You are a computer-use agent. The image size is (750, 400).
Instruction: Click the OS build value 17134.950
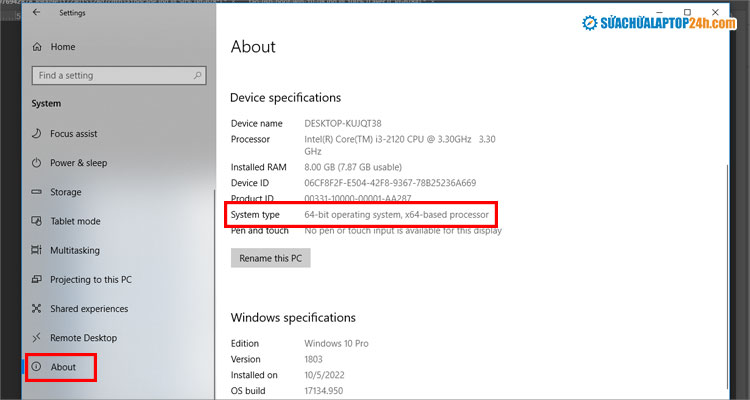[324, 391]
